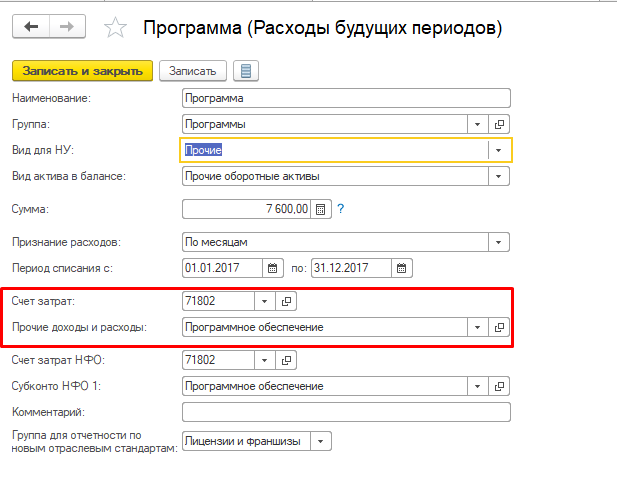The image size is (617, 498).
Task: Open the report list icon beside Записать
Action: coord(245,70)
